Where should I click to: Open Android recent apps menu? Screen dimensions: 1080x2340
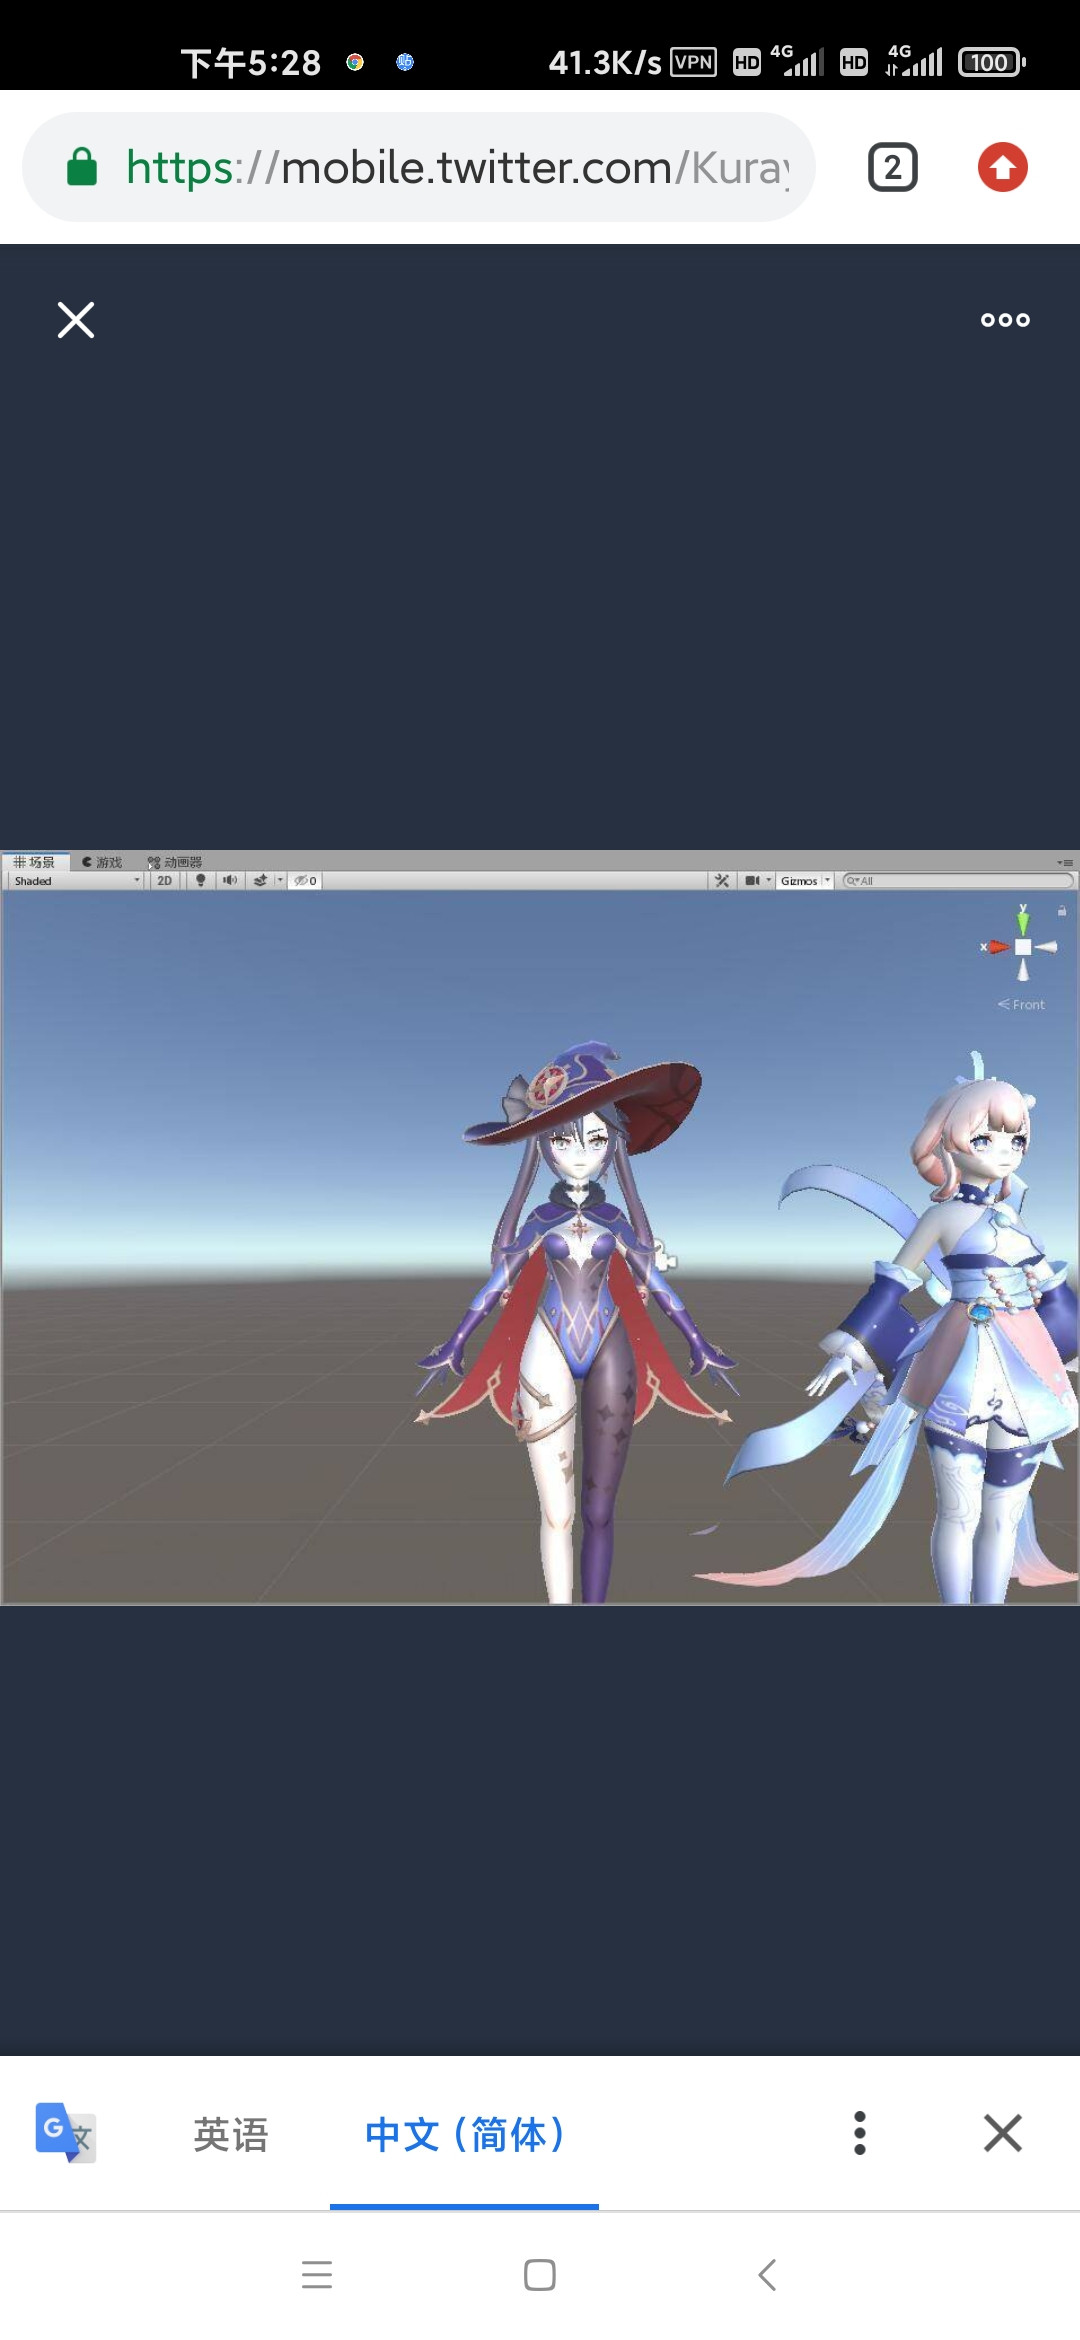click(x=317, y=2275)
